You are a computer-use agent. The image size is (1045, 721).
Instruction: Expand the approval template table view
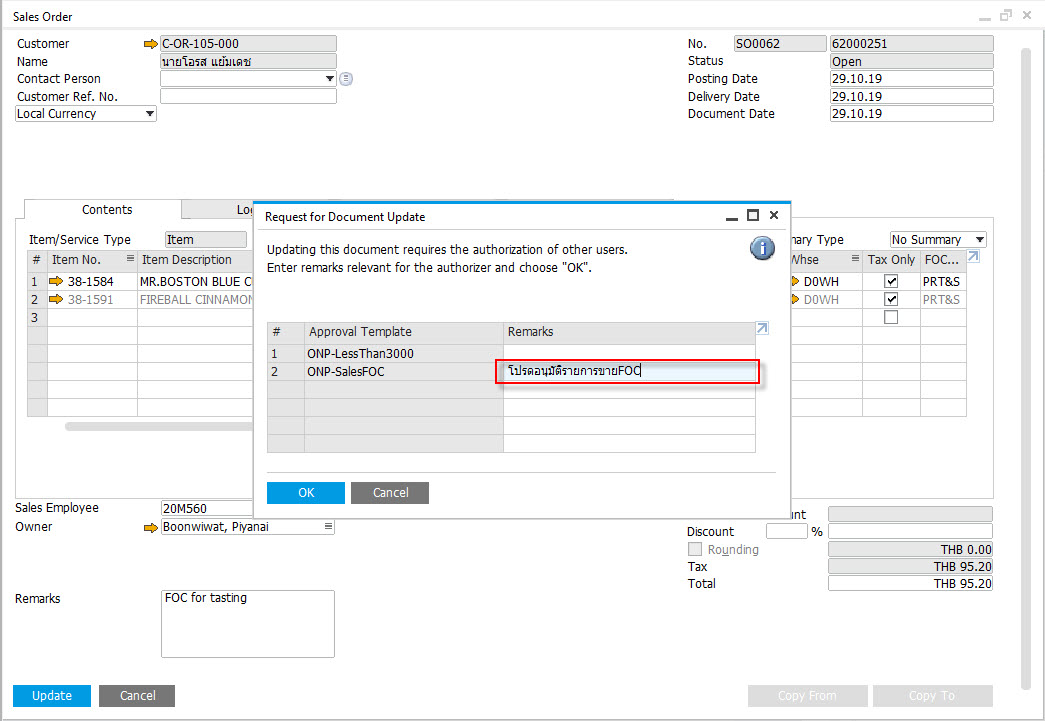point(762,328)
